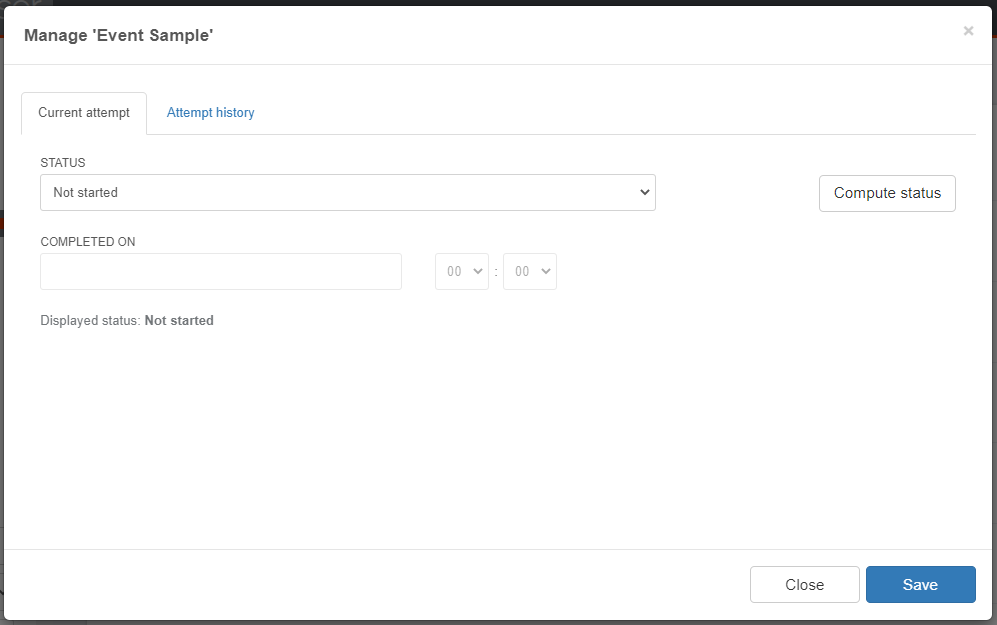This screenshot has width=997, height=625.
Task: Switch to the Current attempt tab
Action: pyautogui.click(x=84, y=113)
